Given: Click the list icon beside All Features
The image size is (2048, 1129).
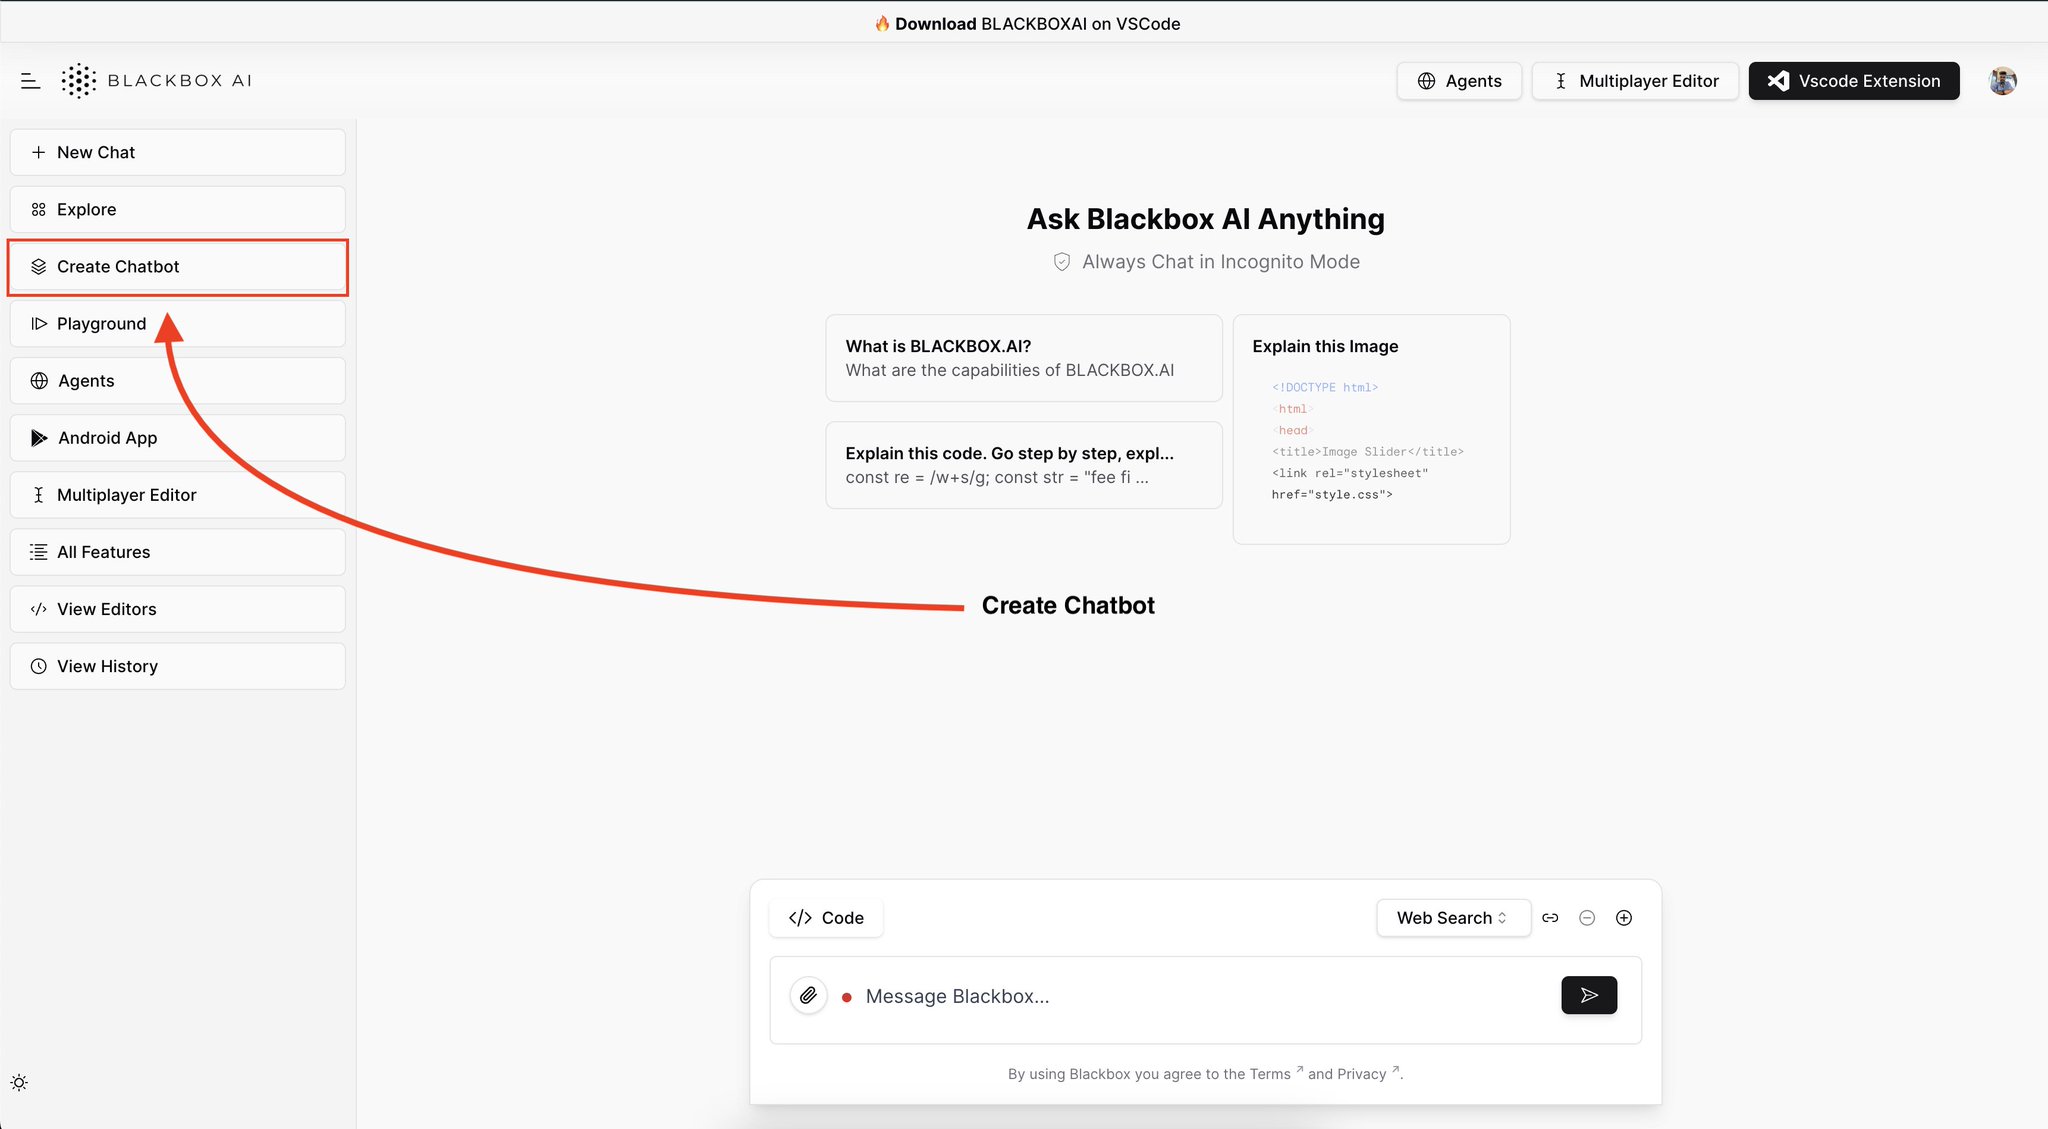Looking at the screenshot, I should click(38, 552).
